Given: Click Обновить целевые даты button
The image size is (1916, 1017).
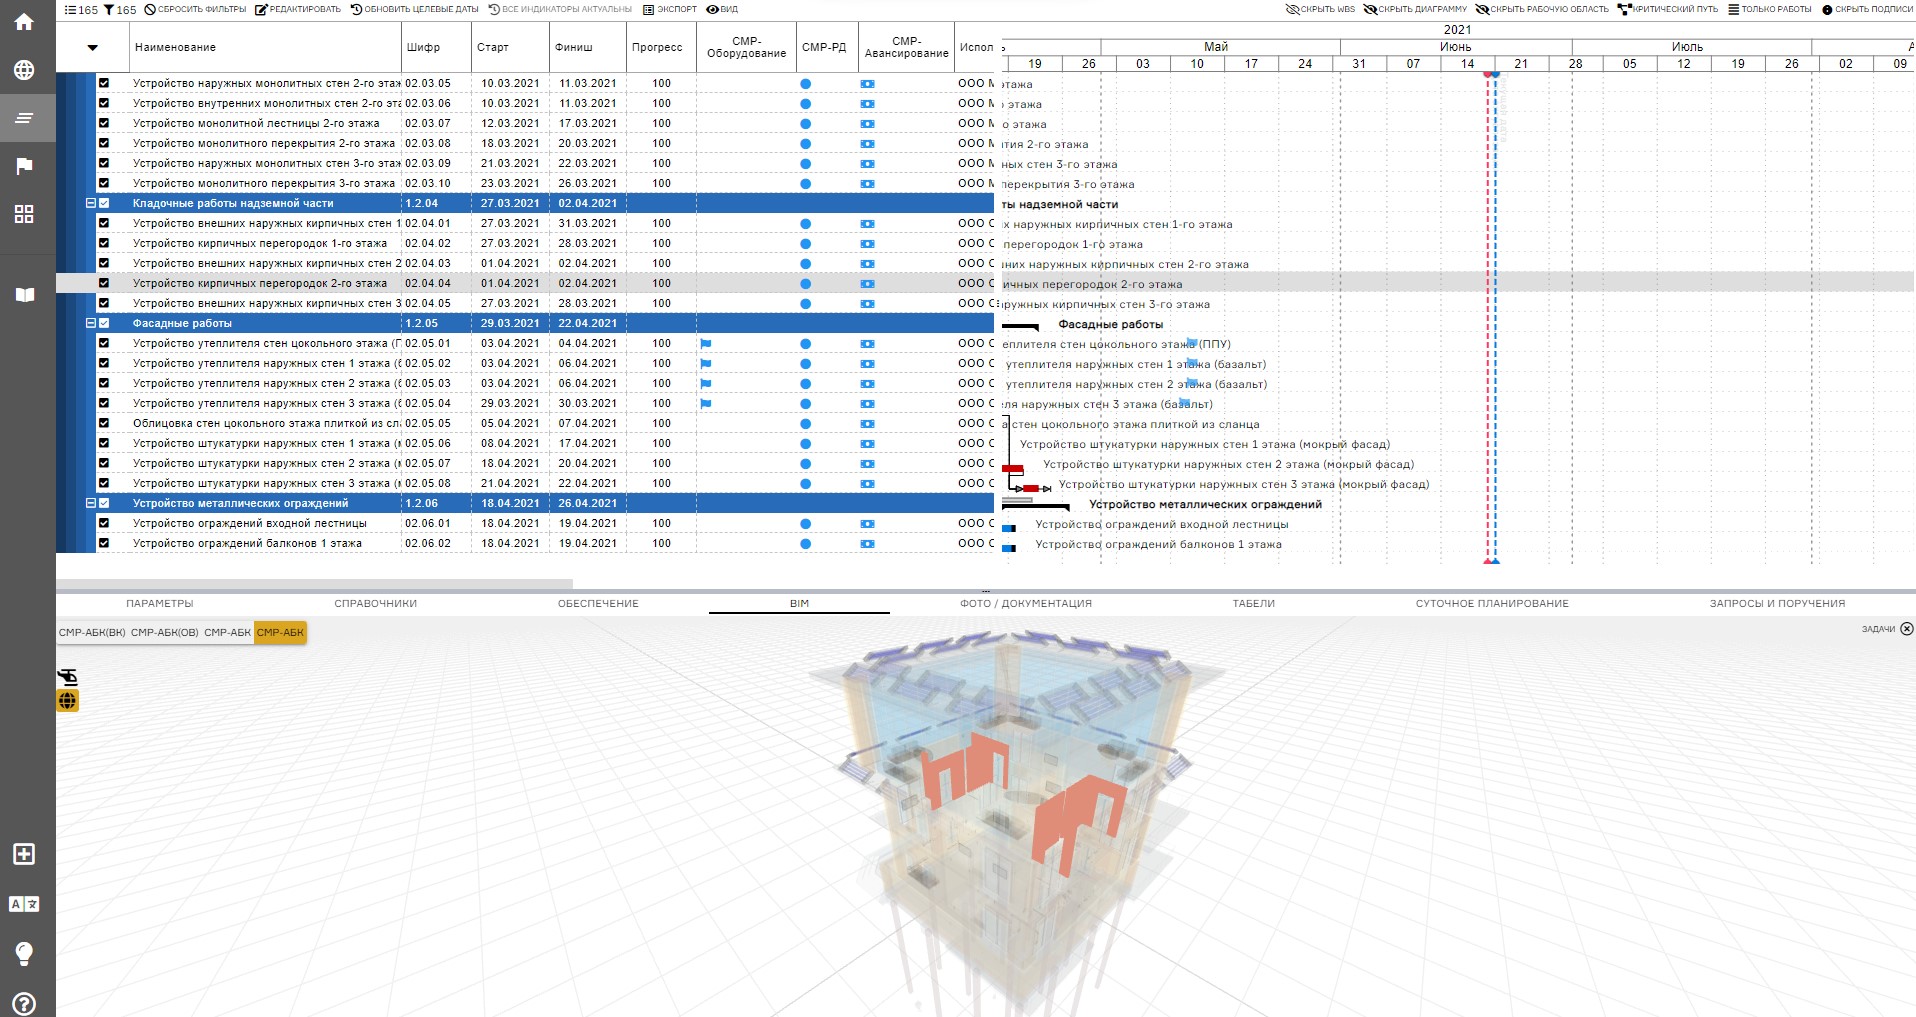Looking at the screenshot, I should point(415,9).
